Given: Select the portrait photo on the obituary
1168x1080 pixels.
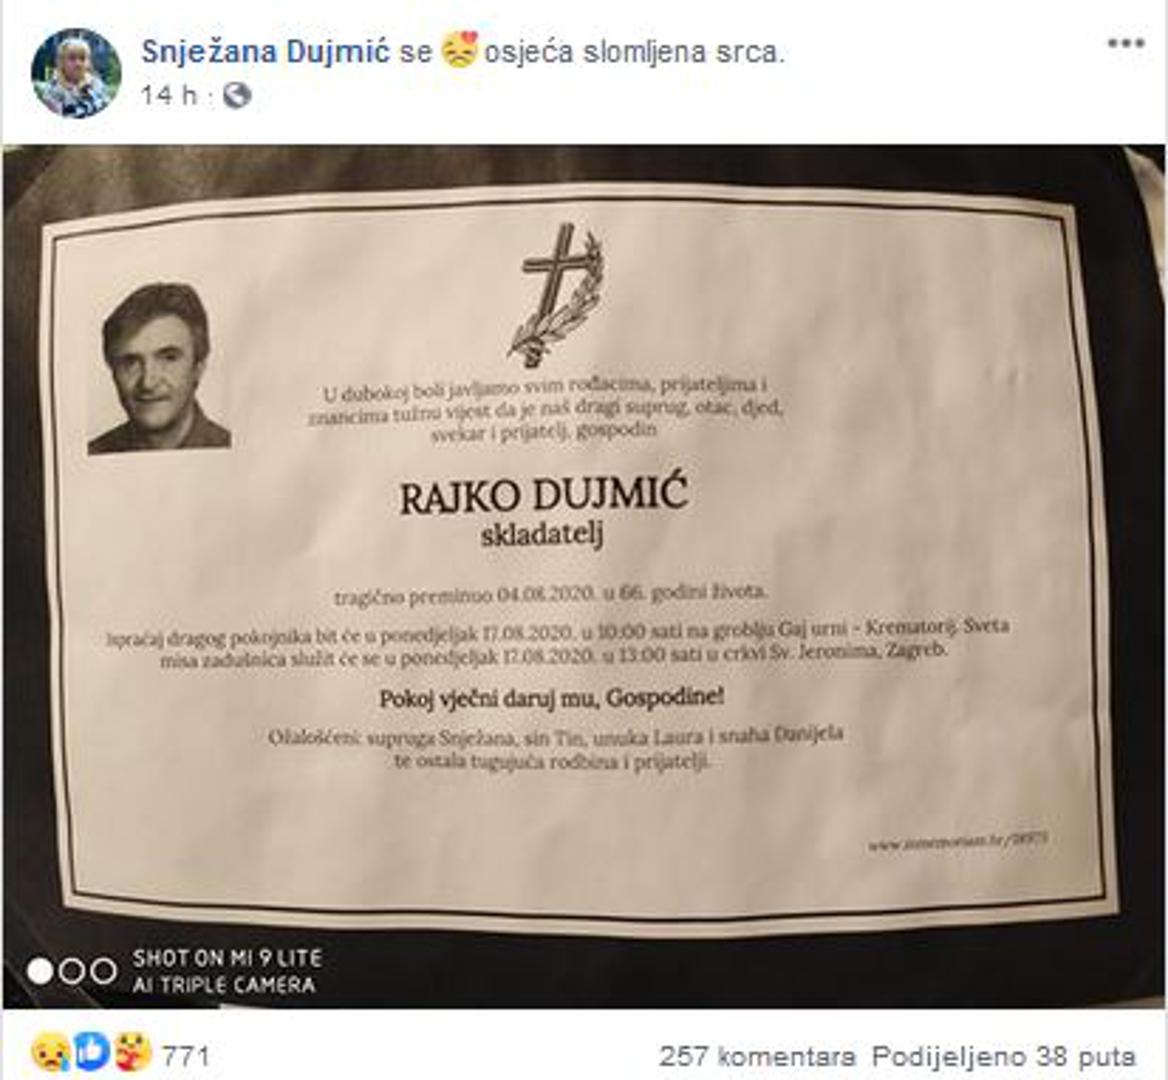Looking at the screenshot, I should click(x=159, y=368).
